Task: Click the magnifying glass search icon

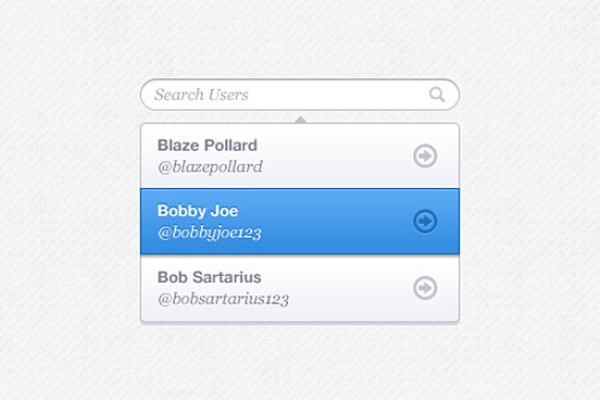Action: [x=437, y=95]
